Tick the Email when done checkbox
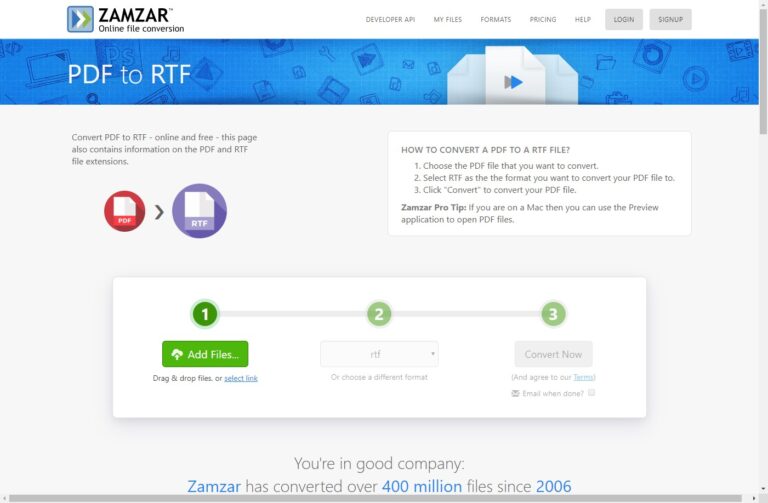The height and width of the screenshot is (503, 768). tap(592, 393)
